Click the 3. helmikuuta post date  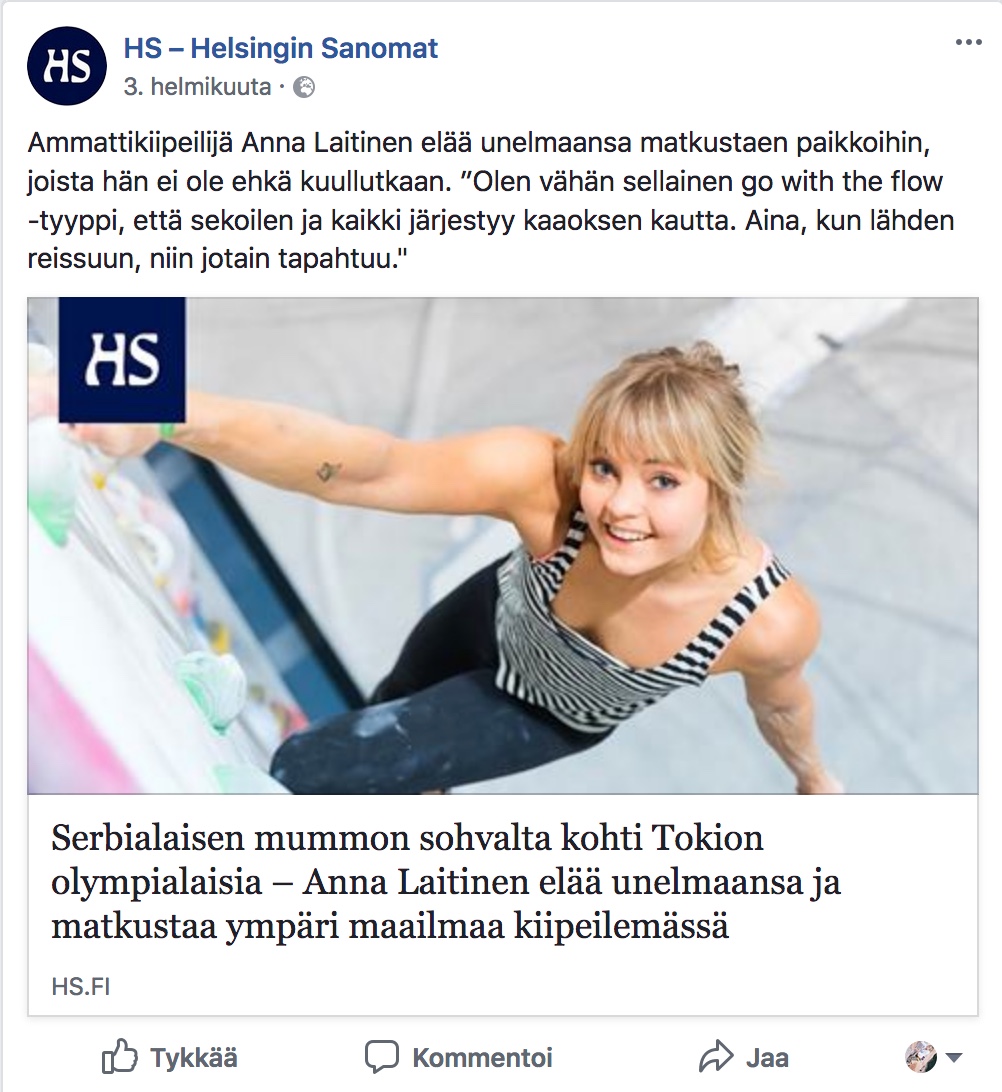click(x=197, y=87)
